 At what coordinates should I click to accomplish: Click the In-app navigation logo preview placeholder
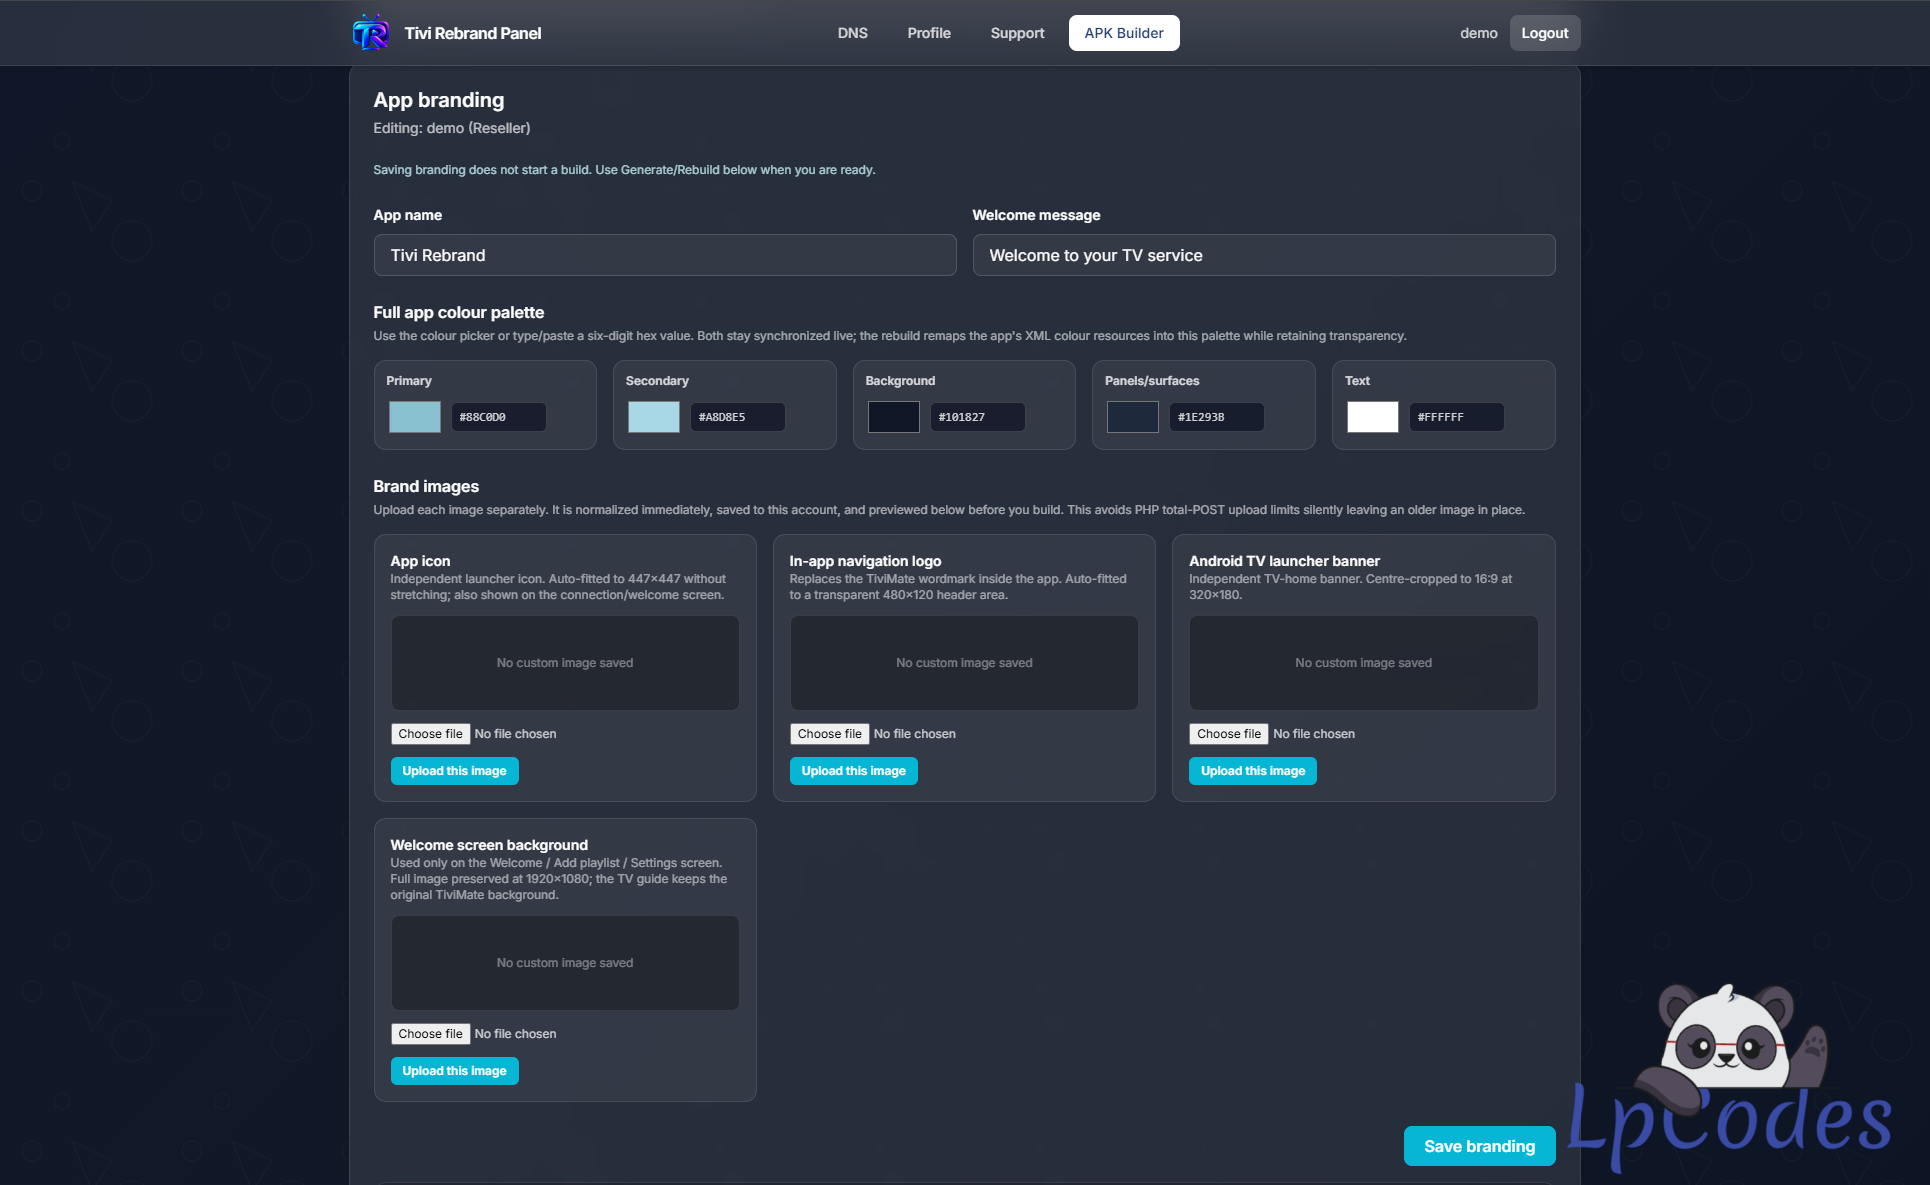pos(964,663)
